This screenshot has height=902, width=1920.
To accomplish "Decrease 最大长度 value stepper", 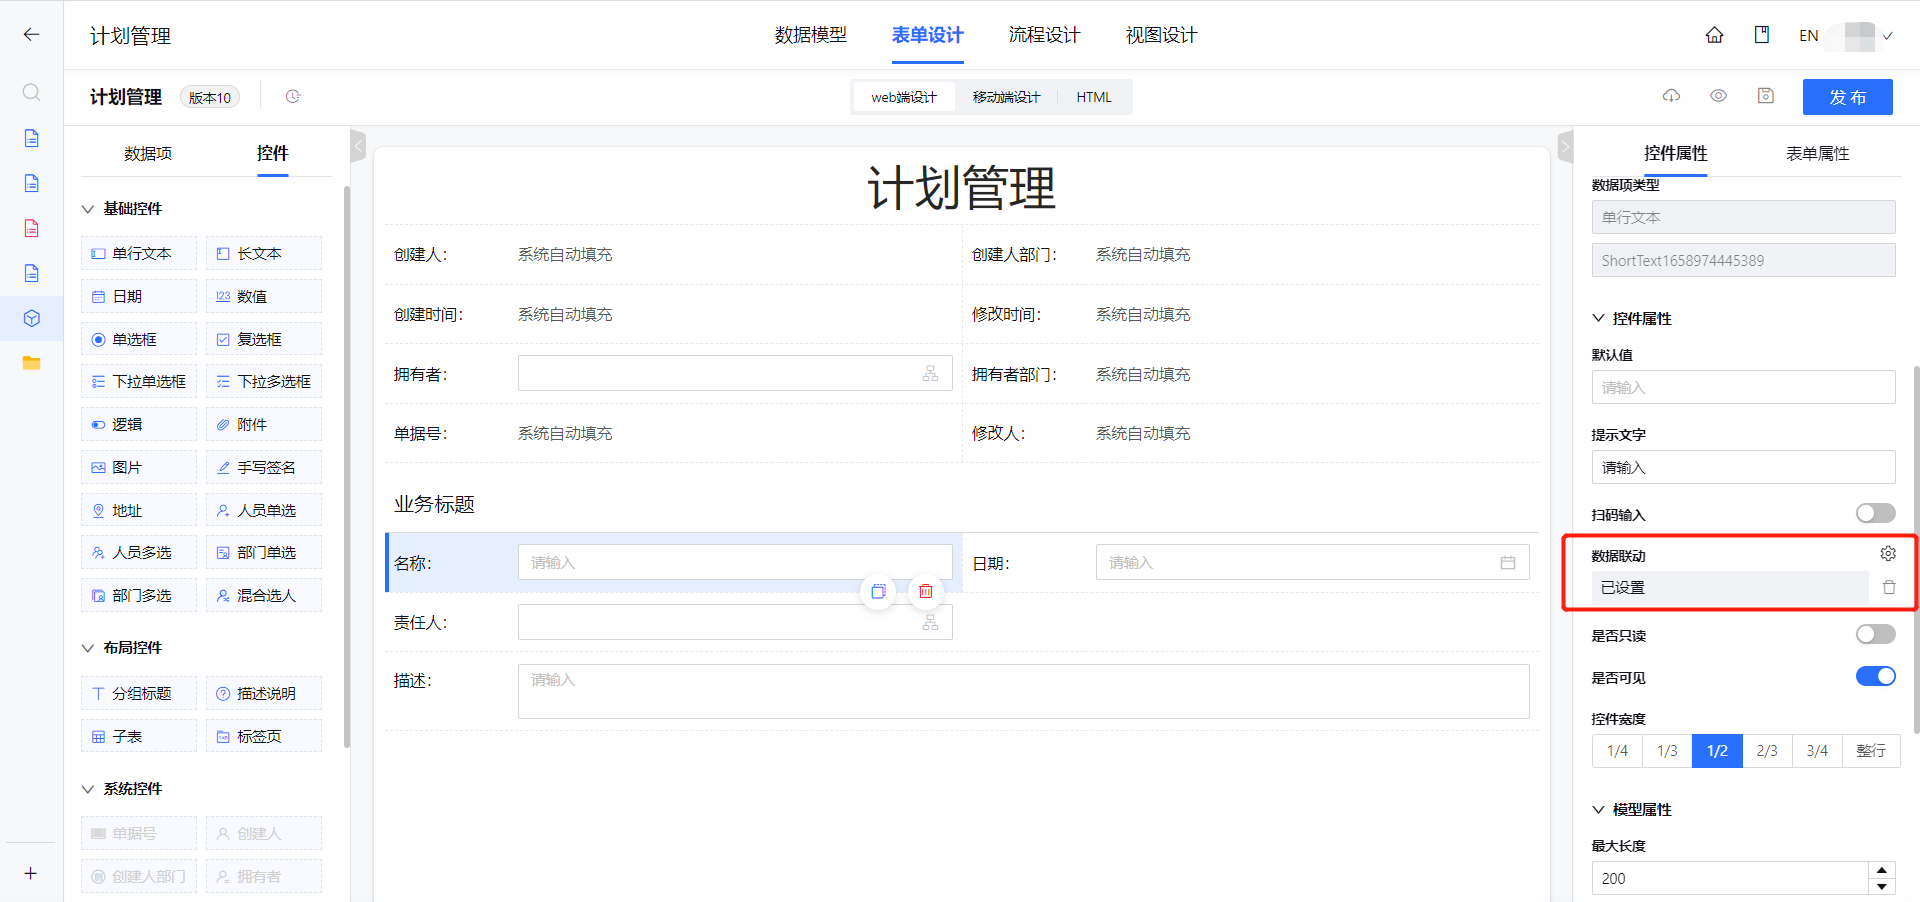I will [1882, 886].
